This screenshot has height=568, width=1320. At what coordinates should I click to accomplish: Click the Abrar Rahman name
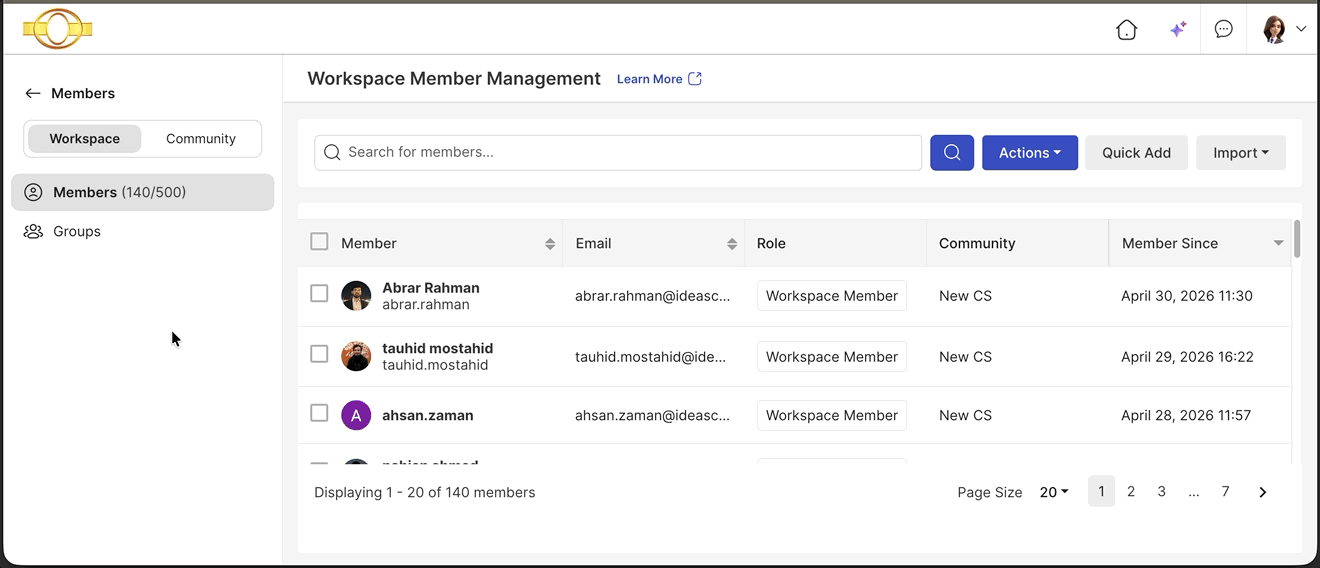click(431, 288)
